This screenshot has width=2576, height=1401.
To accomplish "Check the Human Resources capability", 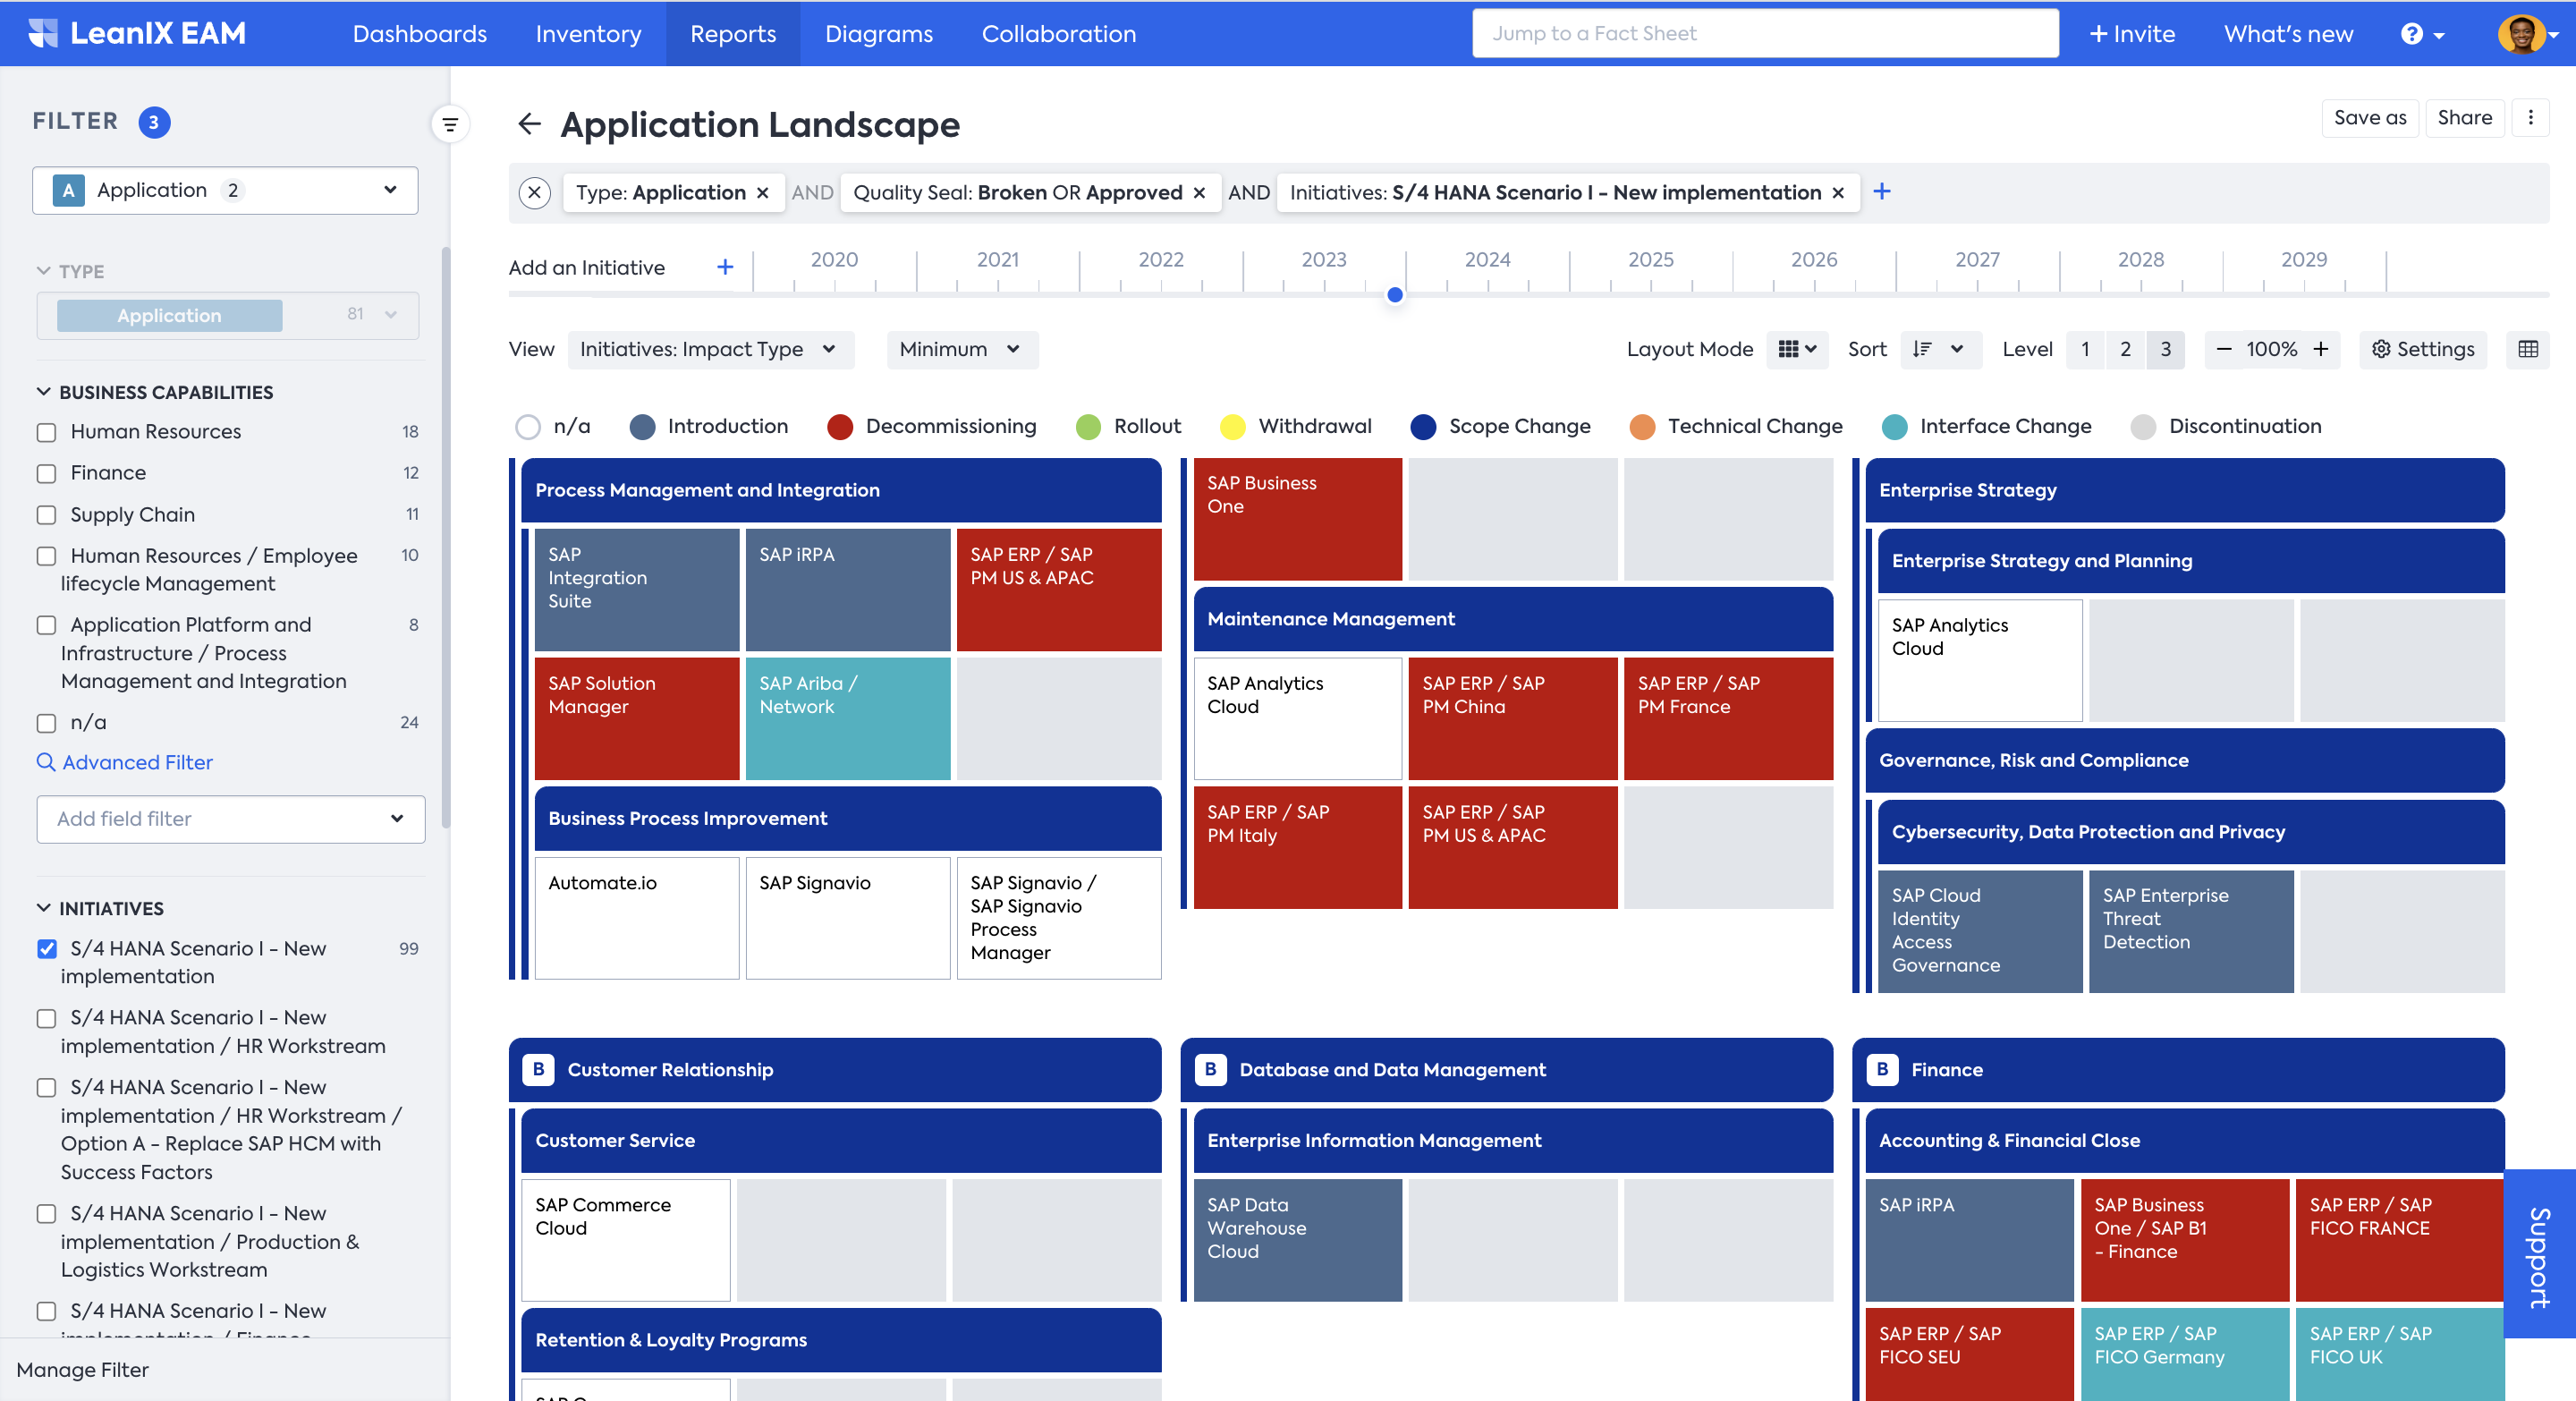I will [46, 432].
